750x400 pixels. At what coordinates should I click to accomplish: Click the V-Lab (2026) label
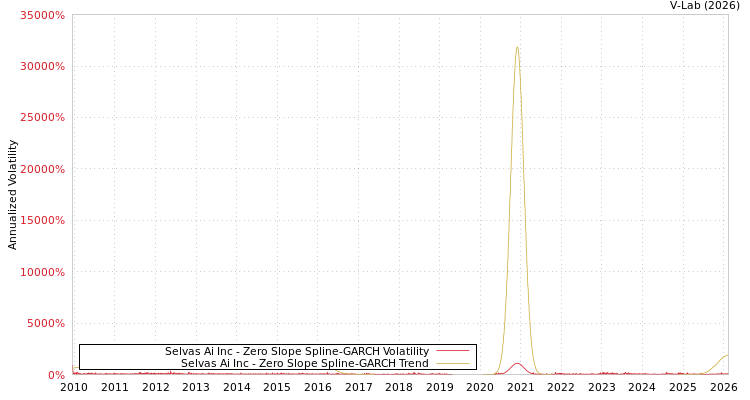point(705,6)
